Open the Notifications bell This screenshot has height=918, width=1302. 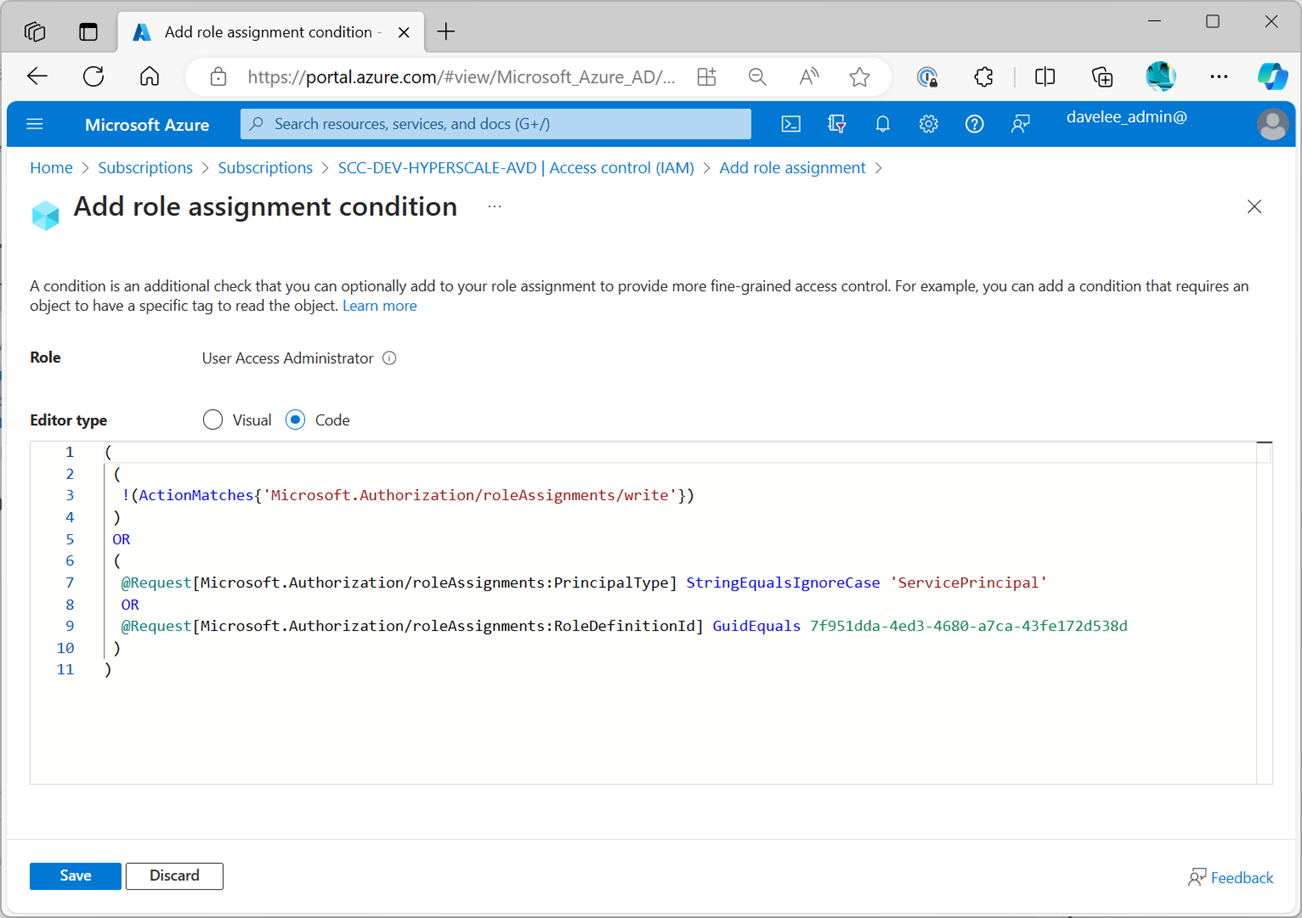pos(882,124)
